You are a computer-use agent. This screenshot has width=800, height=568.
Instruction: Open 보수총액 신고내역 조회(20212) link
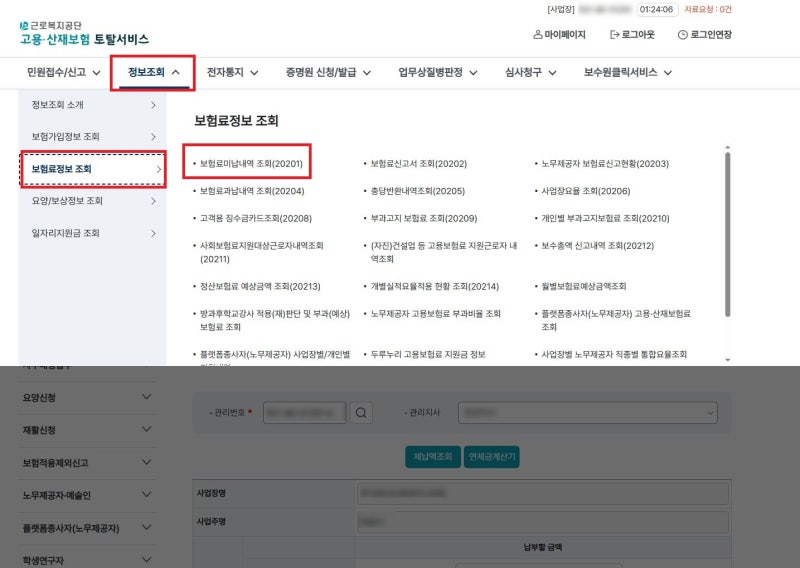(x=597, y=245)
